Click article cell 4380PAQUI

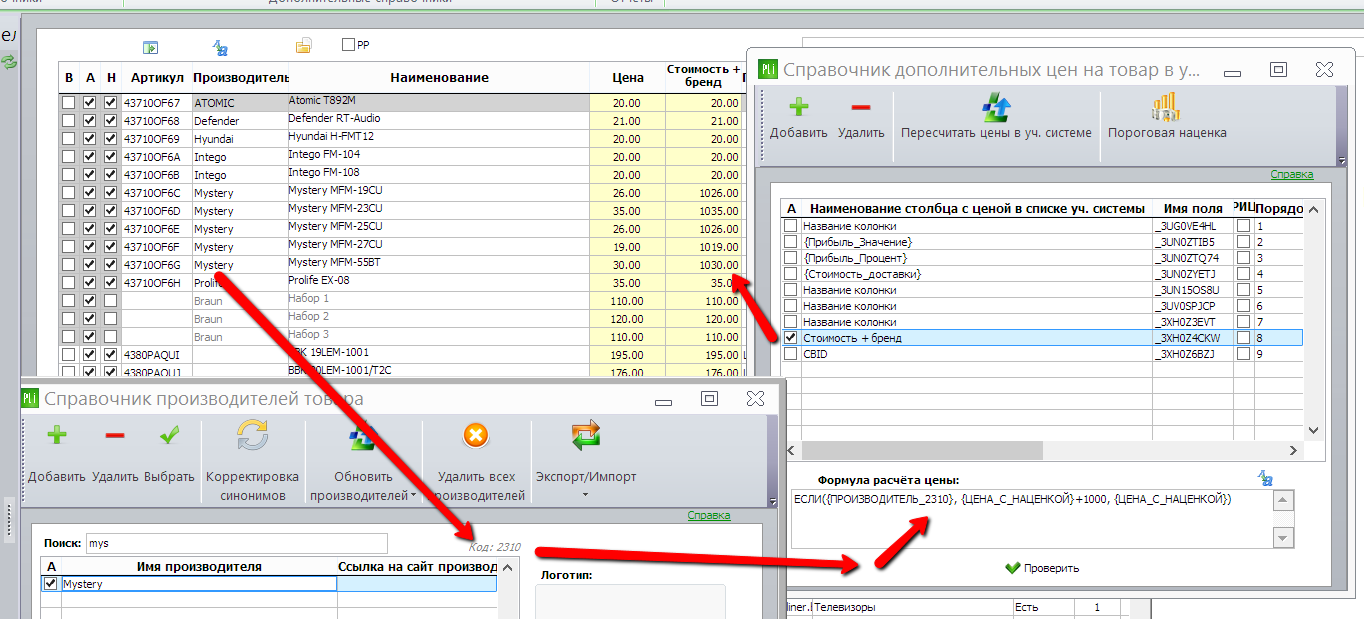click(x=157, y=354)
